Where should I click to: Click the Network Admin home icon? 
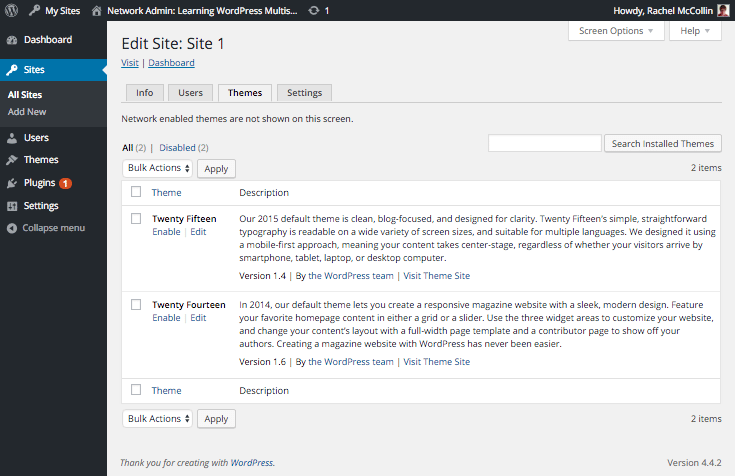(97, 11)
